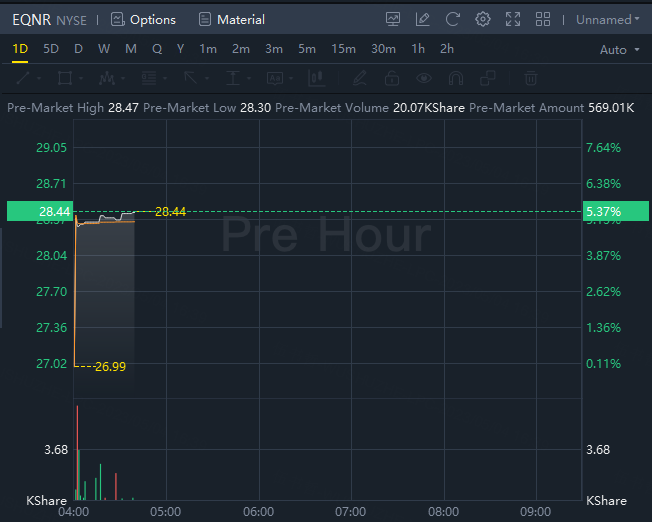
Task: Select the 5m interval
Action: 307,49
